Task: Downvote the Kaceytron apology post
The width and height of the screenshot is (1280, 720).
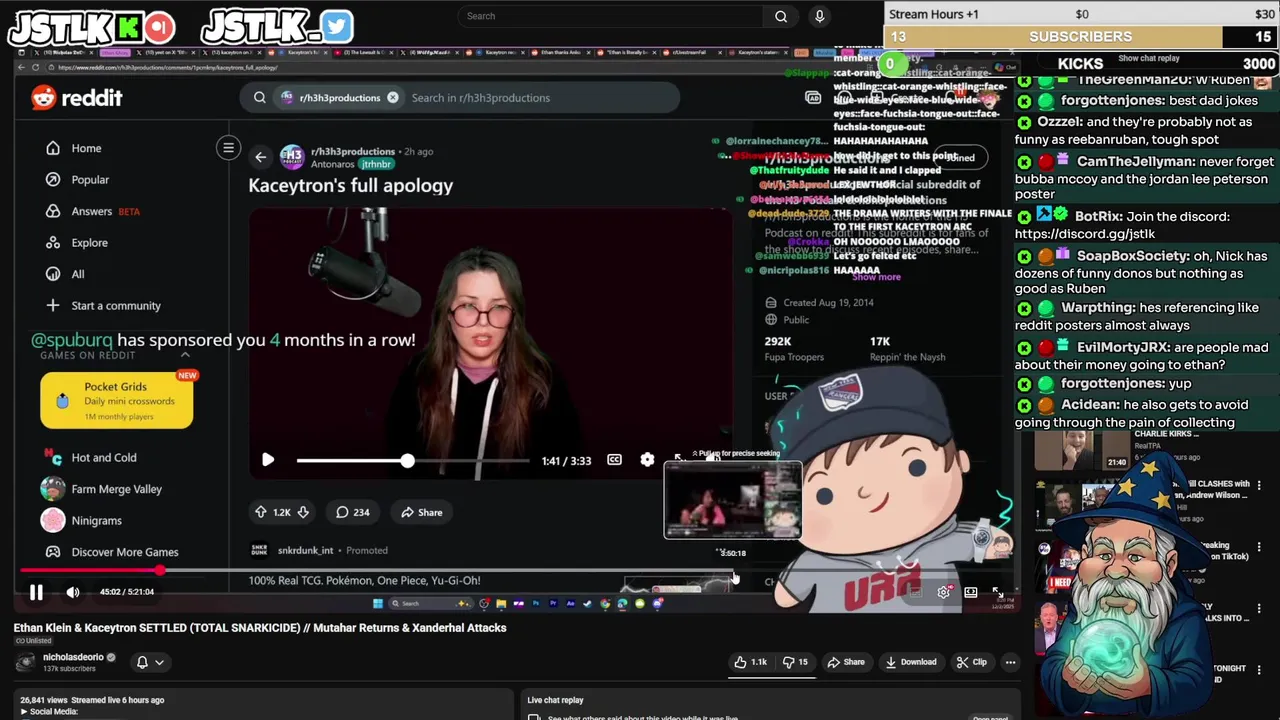Action: click(x=303, y=512)
